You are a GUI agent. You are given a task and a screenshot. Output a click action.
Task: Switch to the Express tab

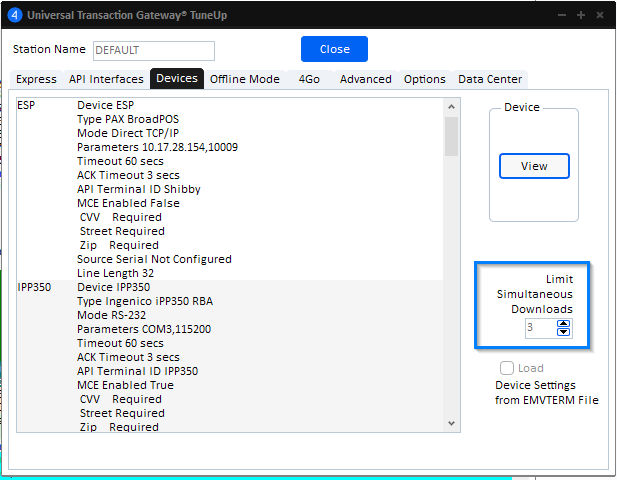[36, 79]
